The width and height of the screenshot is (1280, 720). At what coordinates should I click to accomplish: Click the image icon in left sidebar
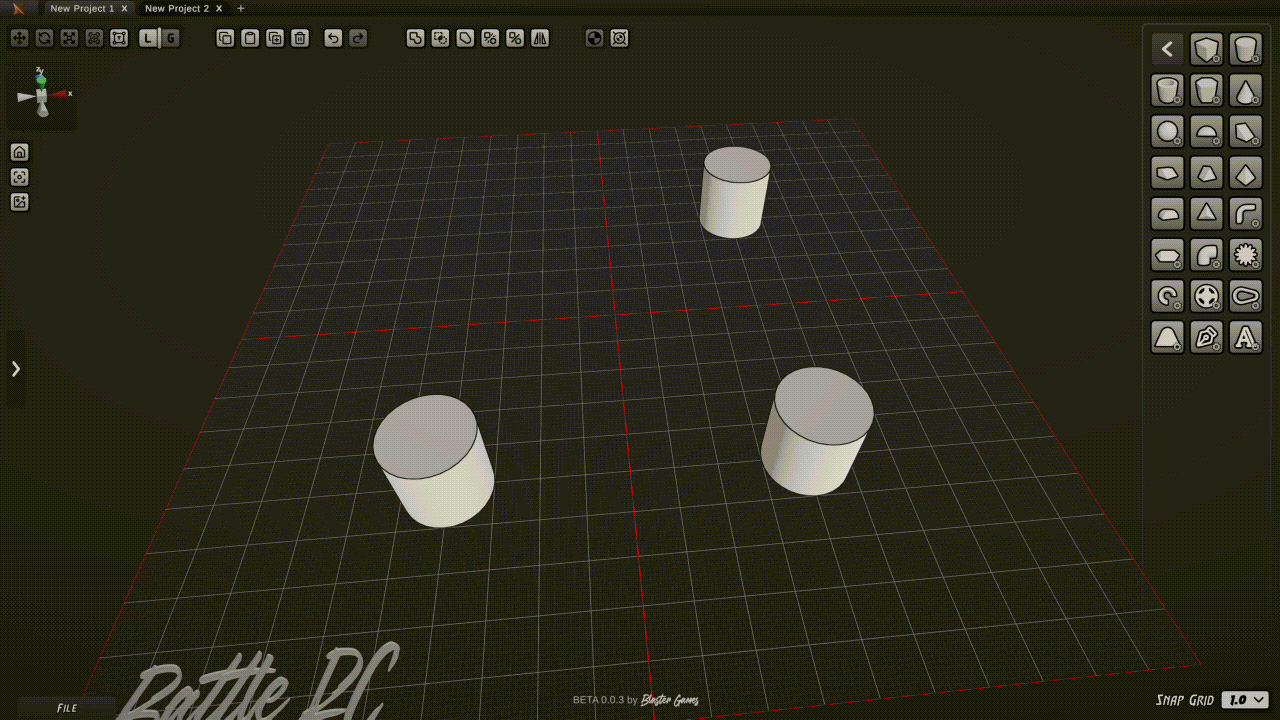pos(19,202)
